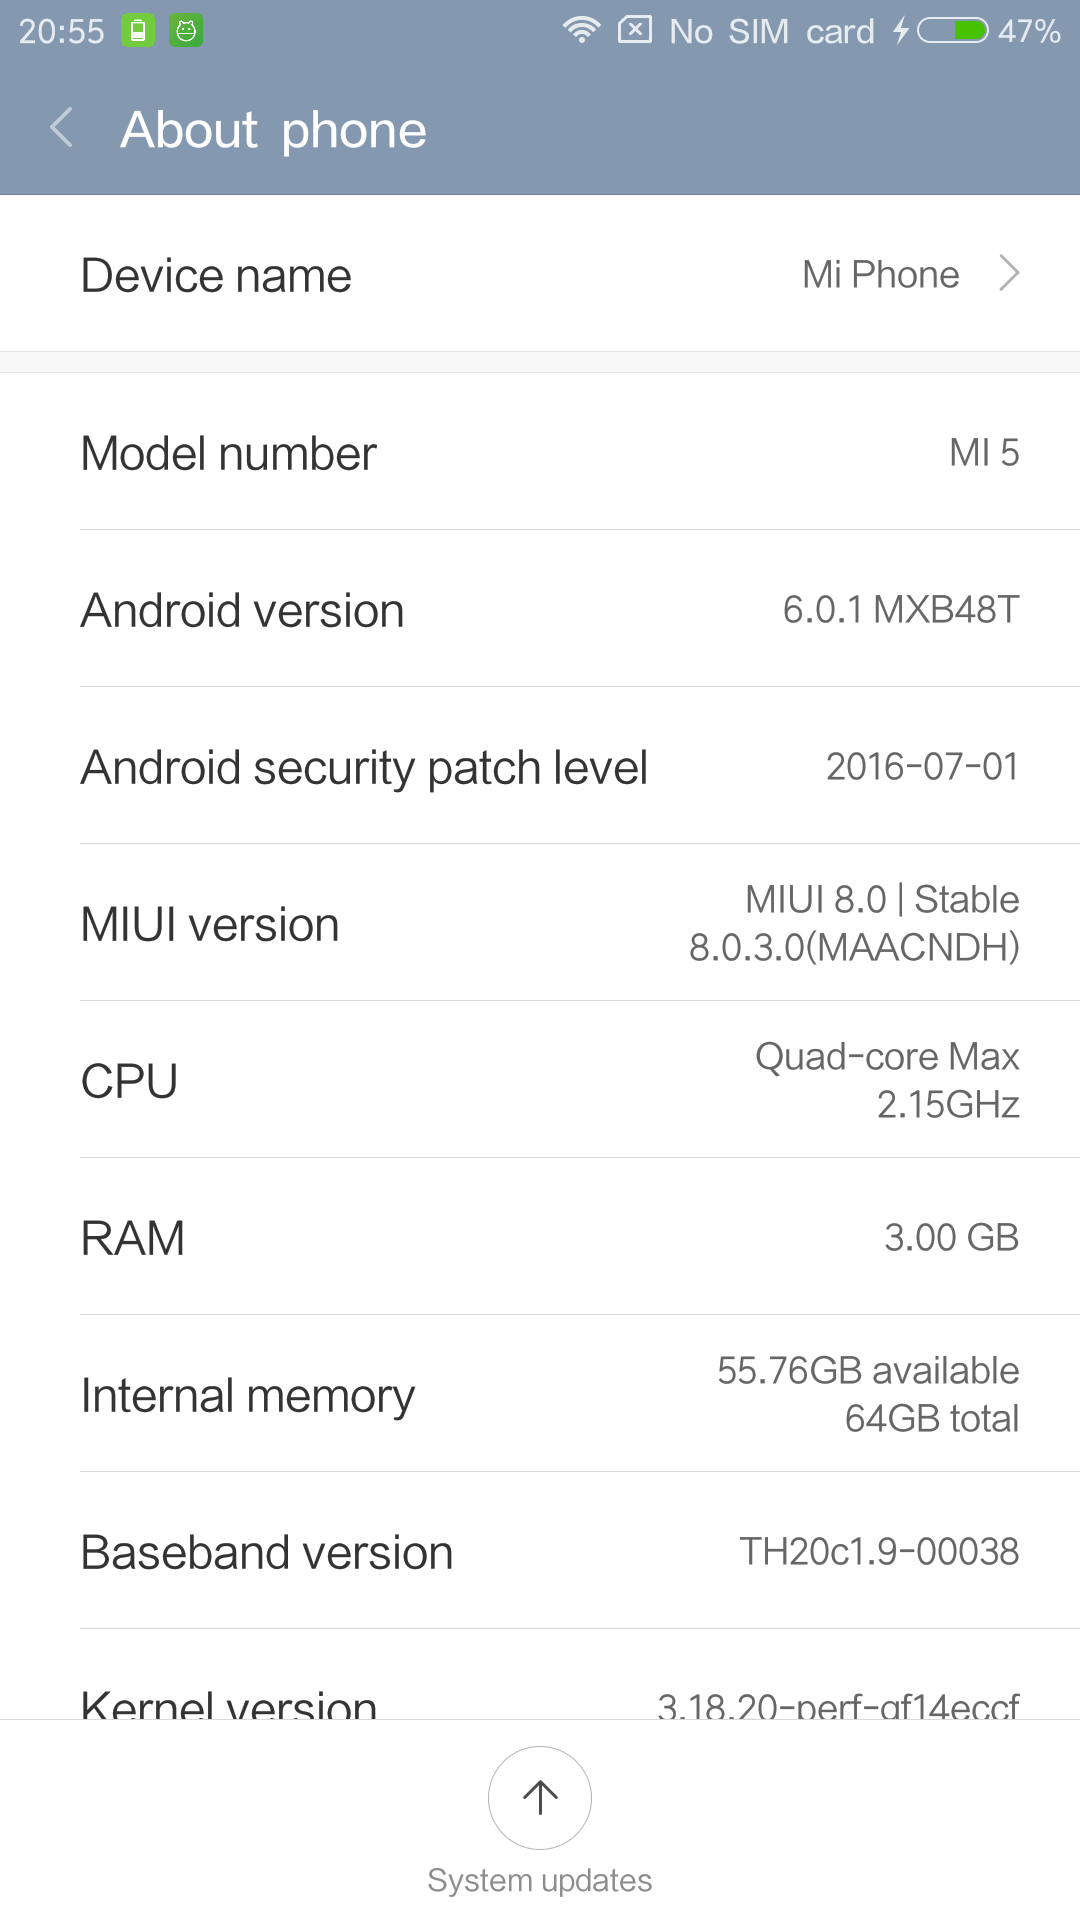Tap the Android version entry

pyautogui.click(x=540, y=610)
